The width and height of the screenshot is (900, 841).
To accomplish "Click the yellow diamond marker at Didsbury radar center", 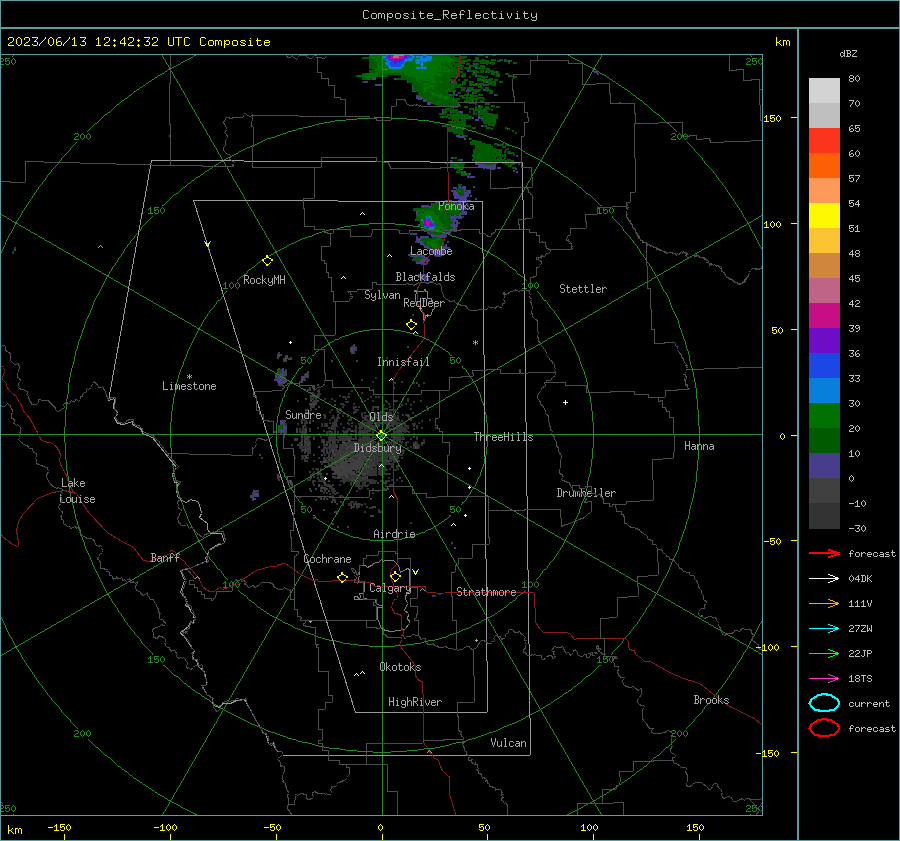I will 381,436.
